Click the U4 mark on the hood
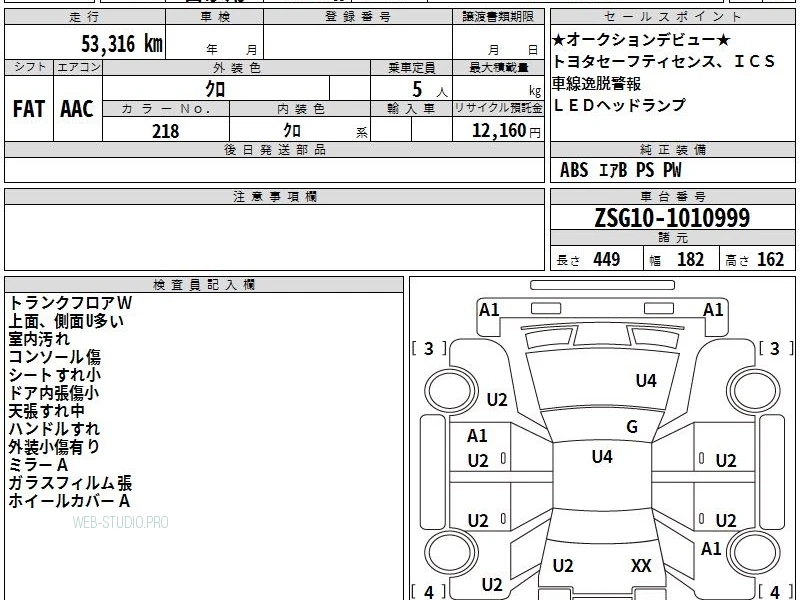 click(x=646, y=381)
